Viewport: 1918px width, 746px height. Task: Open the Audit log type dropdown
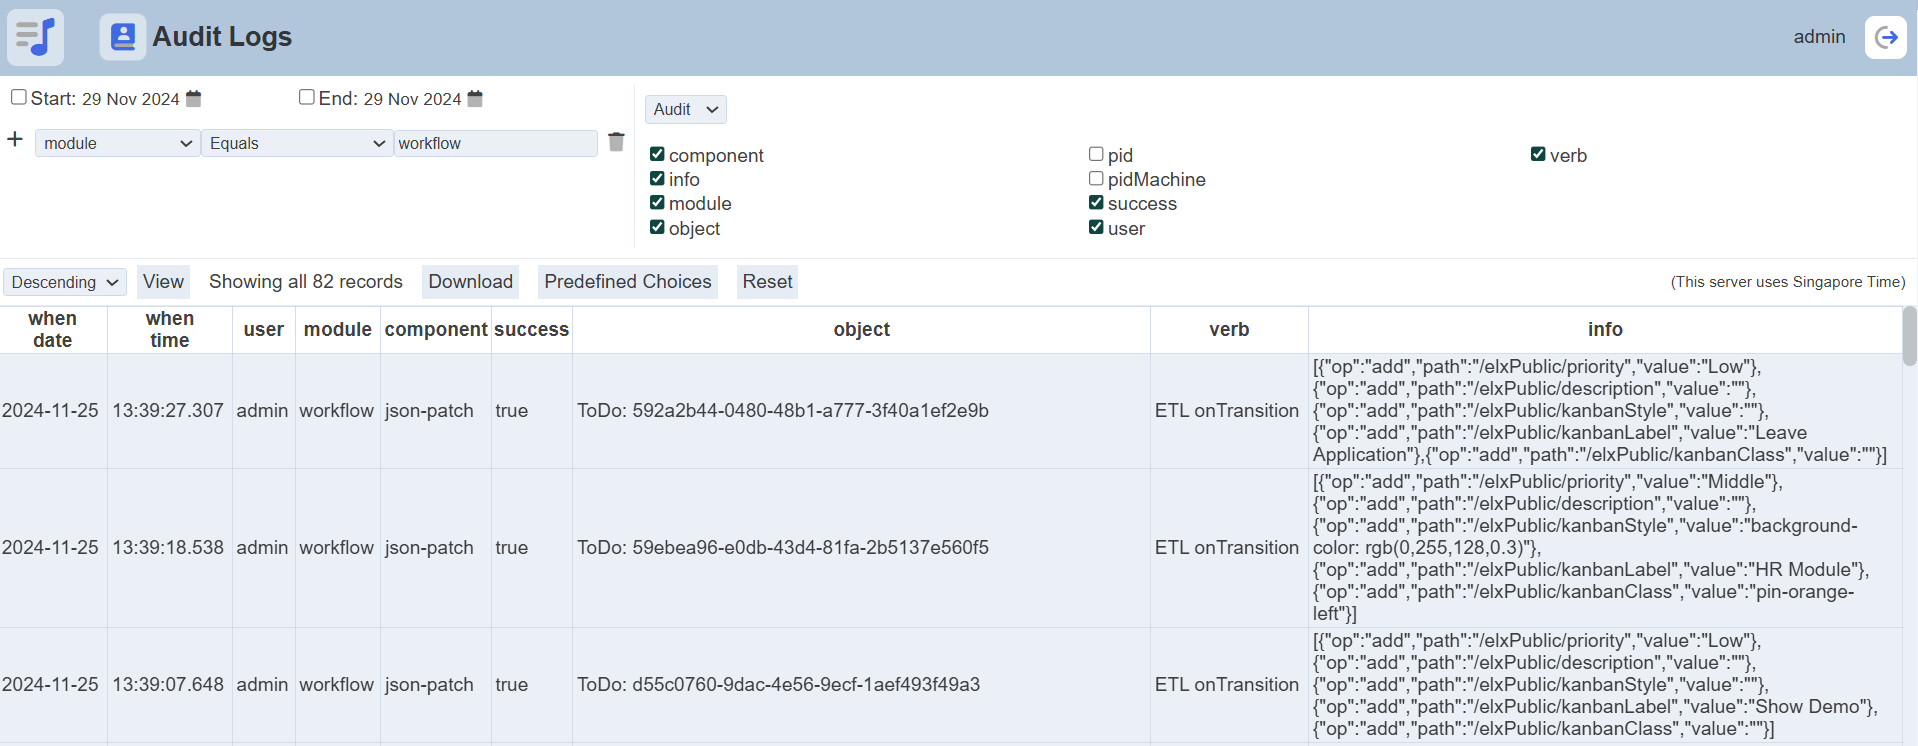tap(685, 109)
